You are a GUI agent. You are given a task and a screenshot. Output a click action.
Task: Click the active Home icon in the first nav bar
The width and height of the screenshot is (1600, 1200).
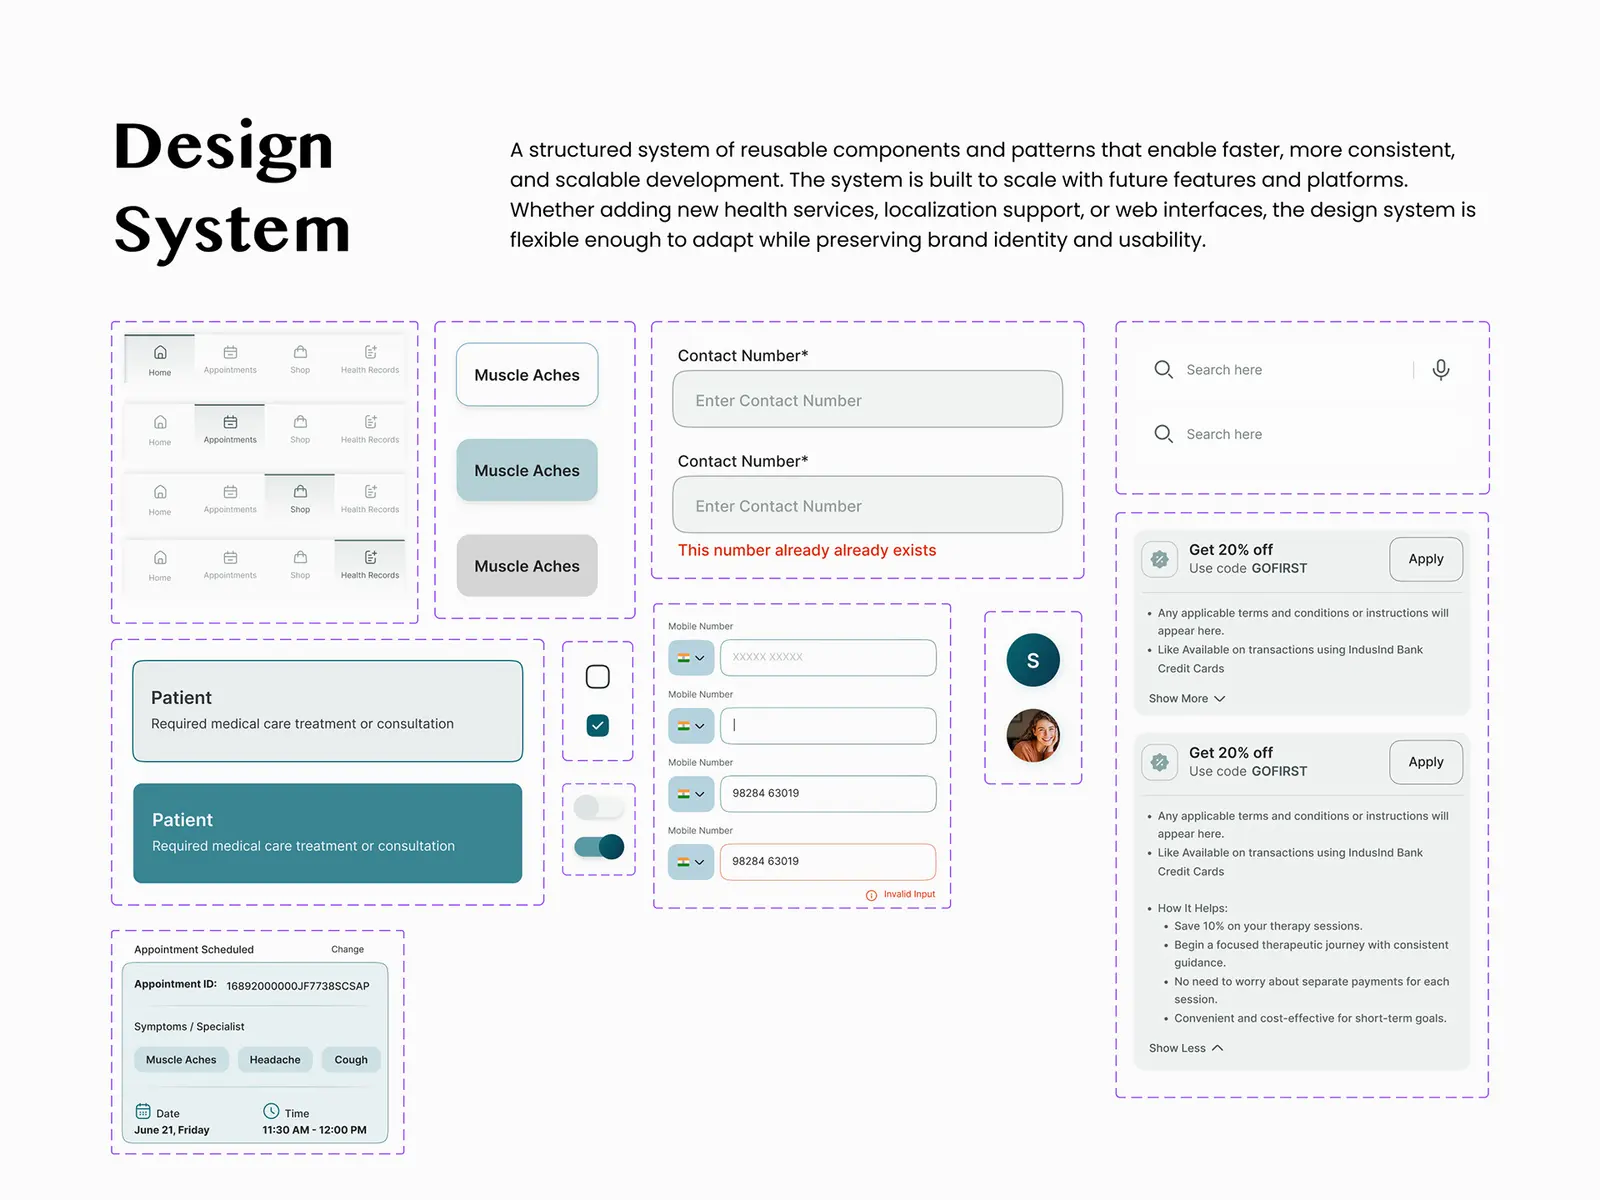(x=160, y=352)
